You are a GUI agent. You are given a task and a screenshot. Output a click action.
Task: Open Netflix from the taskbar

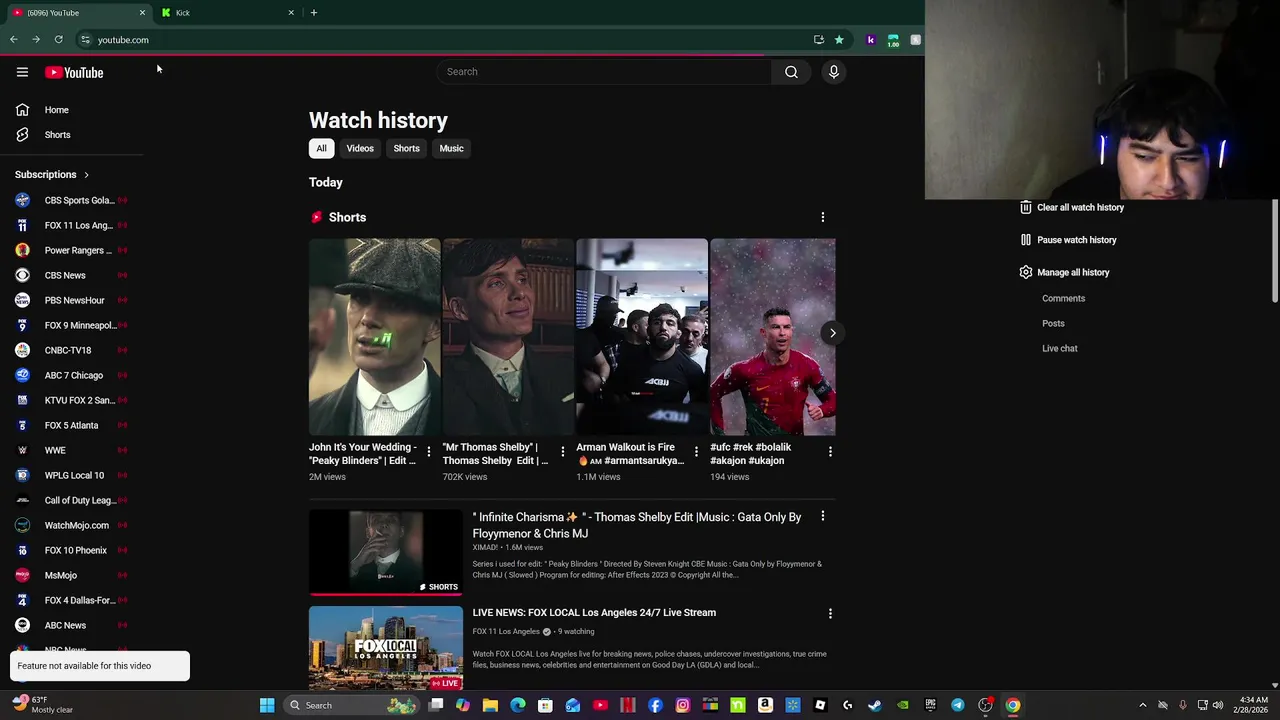pyautogui.click(x=628, y=705)
